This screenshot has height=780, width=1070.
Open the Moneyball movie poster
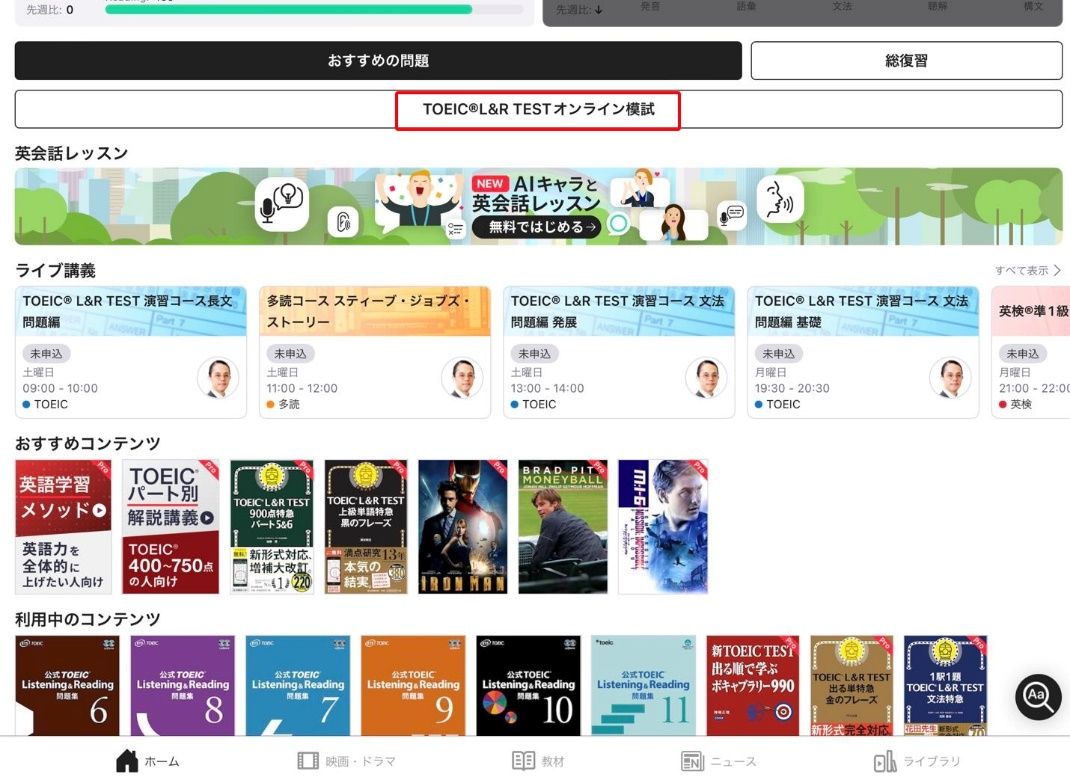tap(563, 527)
